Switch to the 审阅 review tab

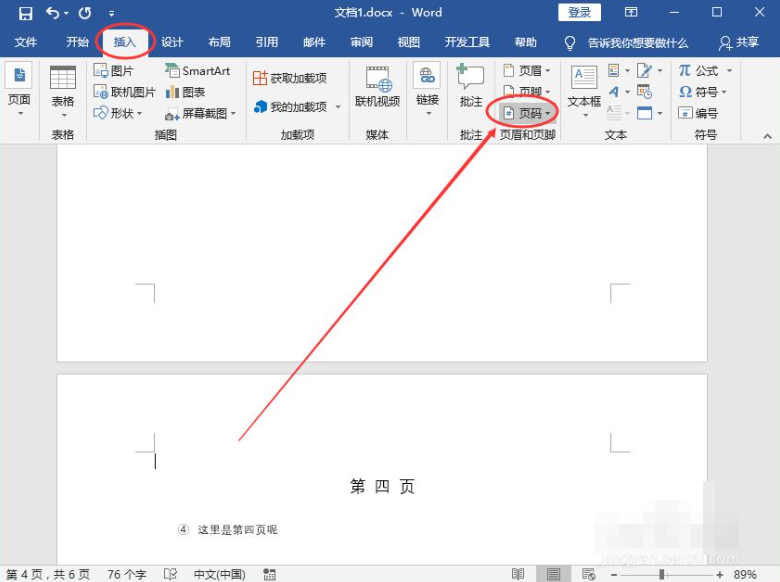361,43
